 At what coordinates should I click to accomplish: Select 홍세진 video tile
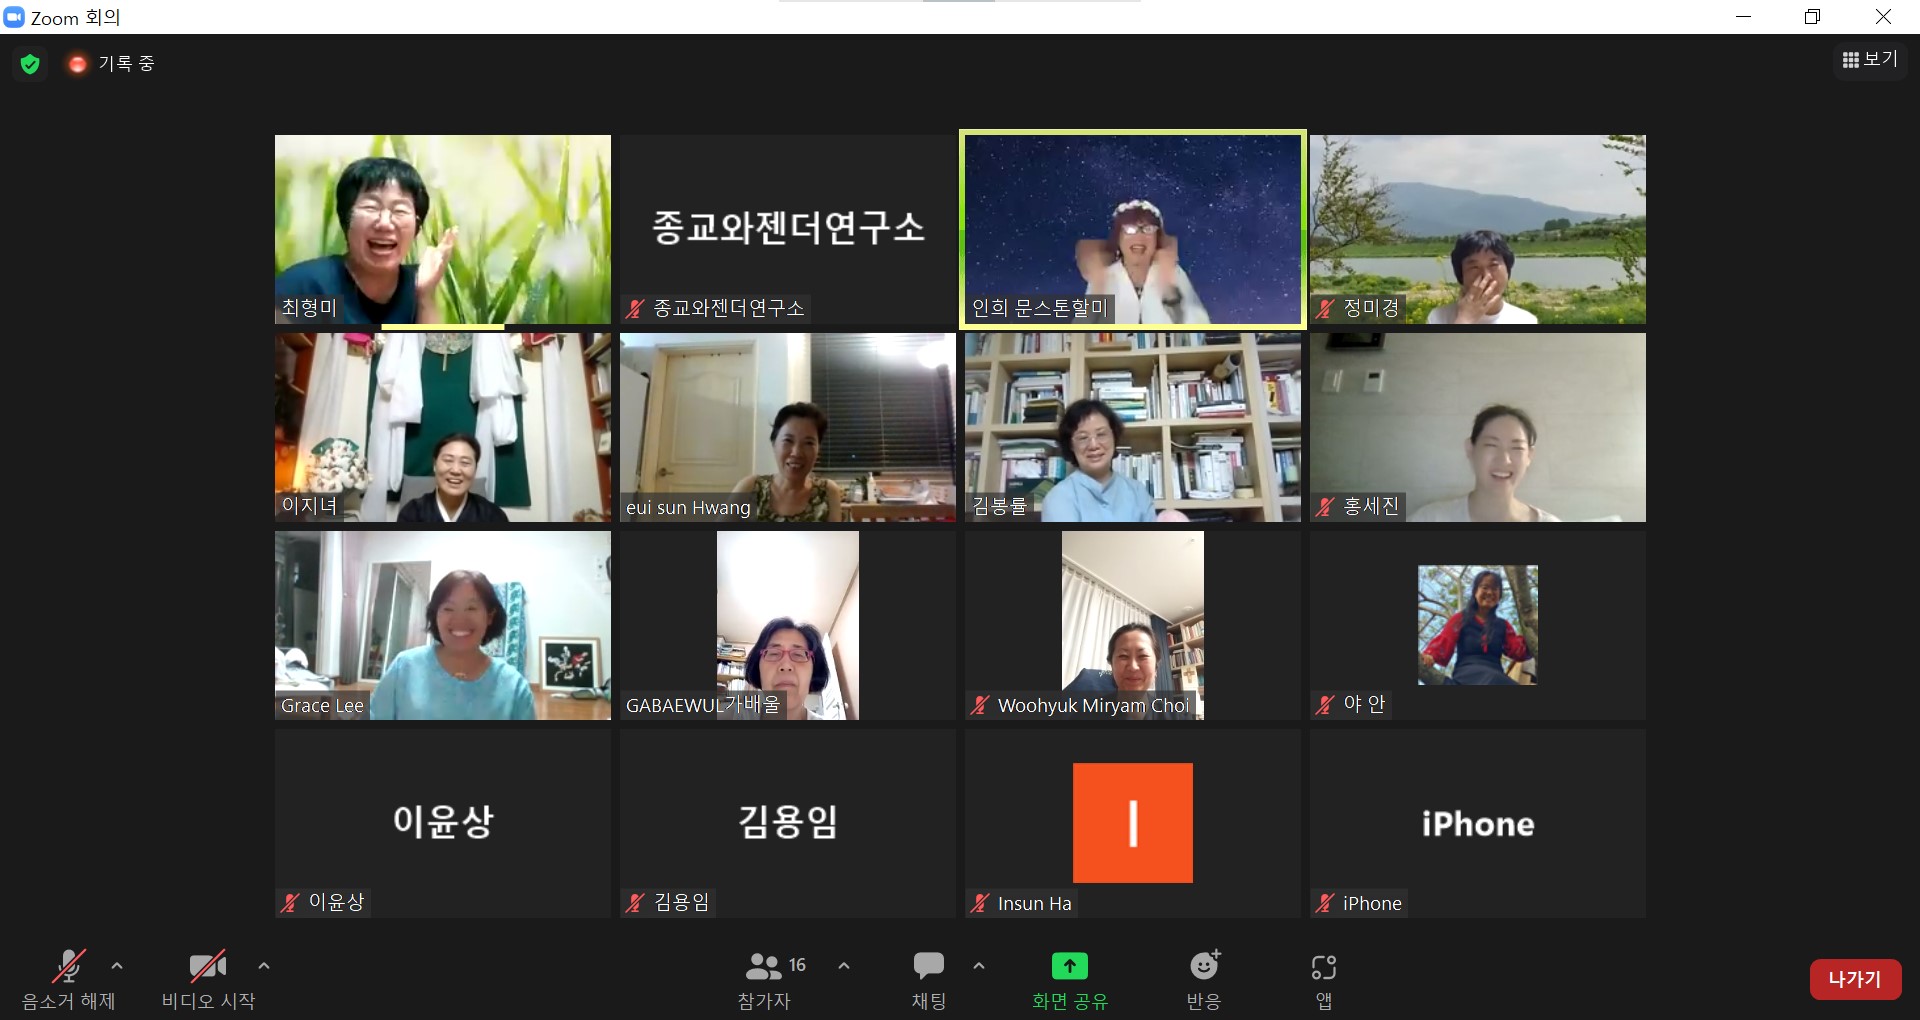pyautogui.click(x=1478, y=427)
